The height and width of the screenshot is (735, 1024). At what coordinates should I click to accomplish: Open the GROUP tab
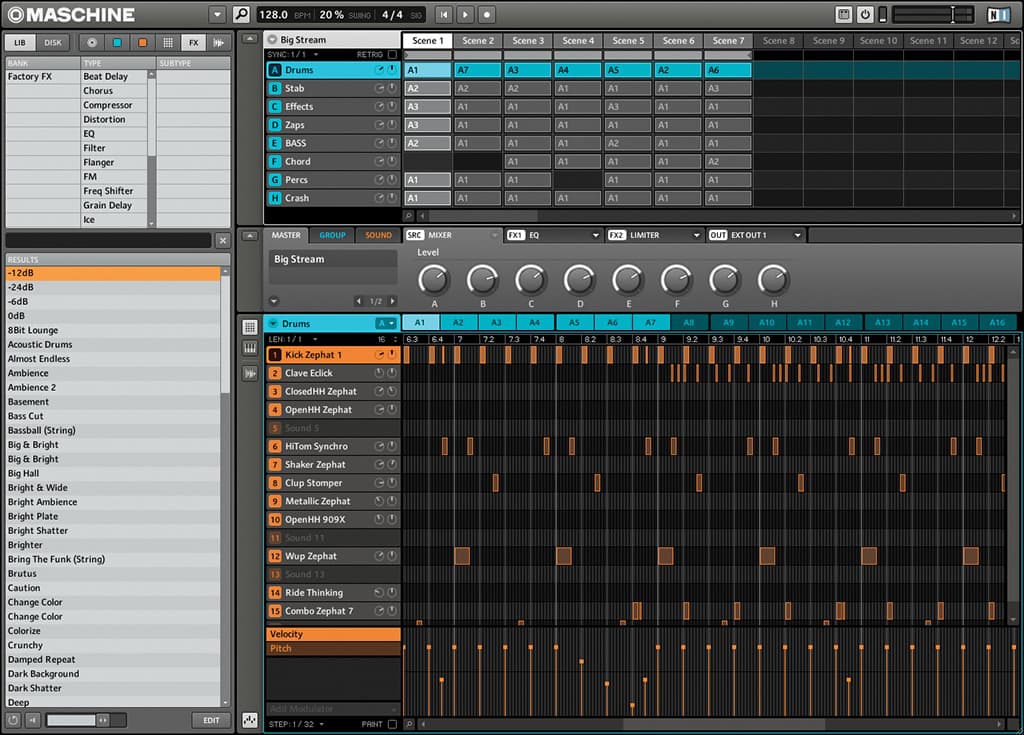(x=332, y=235)
